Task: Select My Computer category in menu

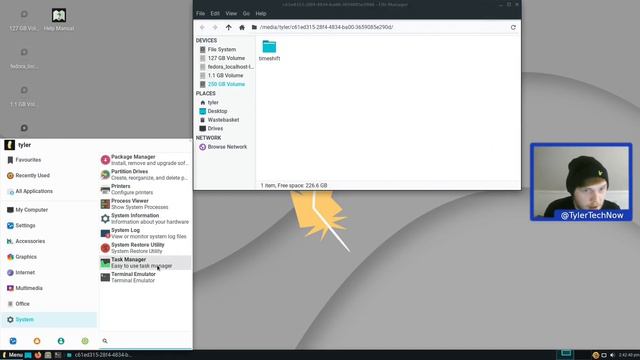Action: pyautogui.click(x=49, y=210)
